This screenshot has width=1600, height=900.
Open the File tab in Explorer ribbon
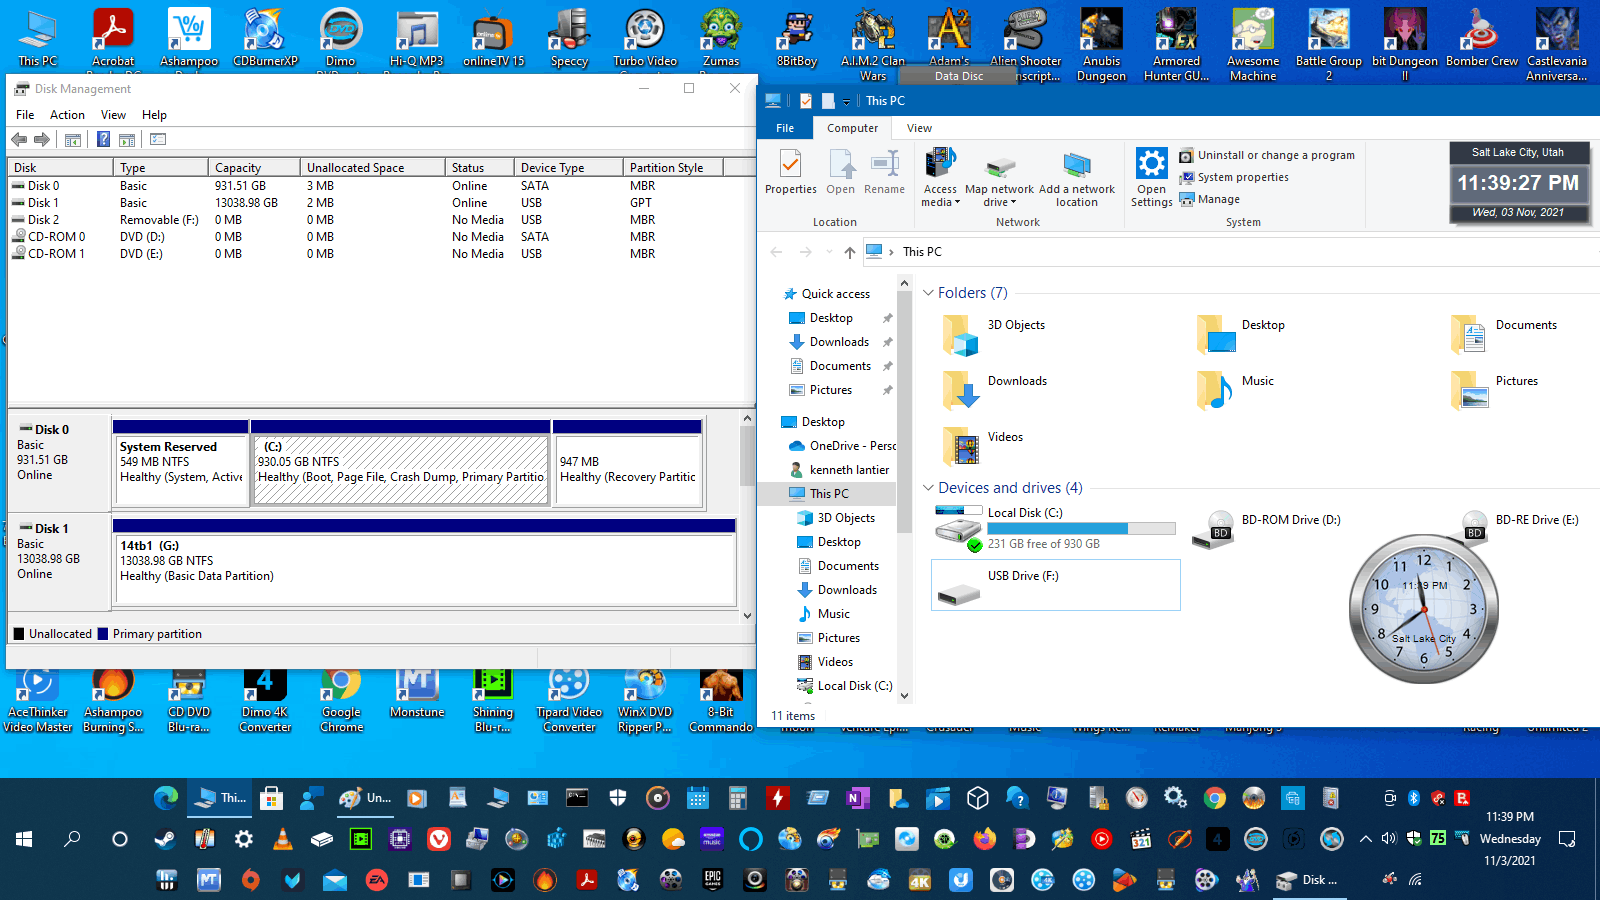pos(785,128)
